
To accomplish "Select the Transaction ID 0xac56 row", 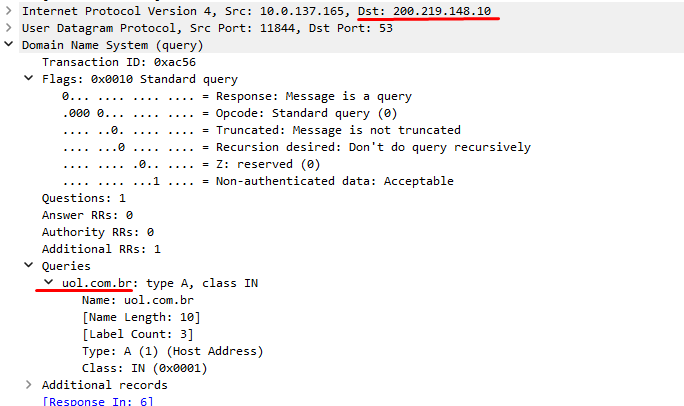I will [119, 62].
